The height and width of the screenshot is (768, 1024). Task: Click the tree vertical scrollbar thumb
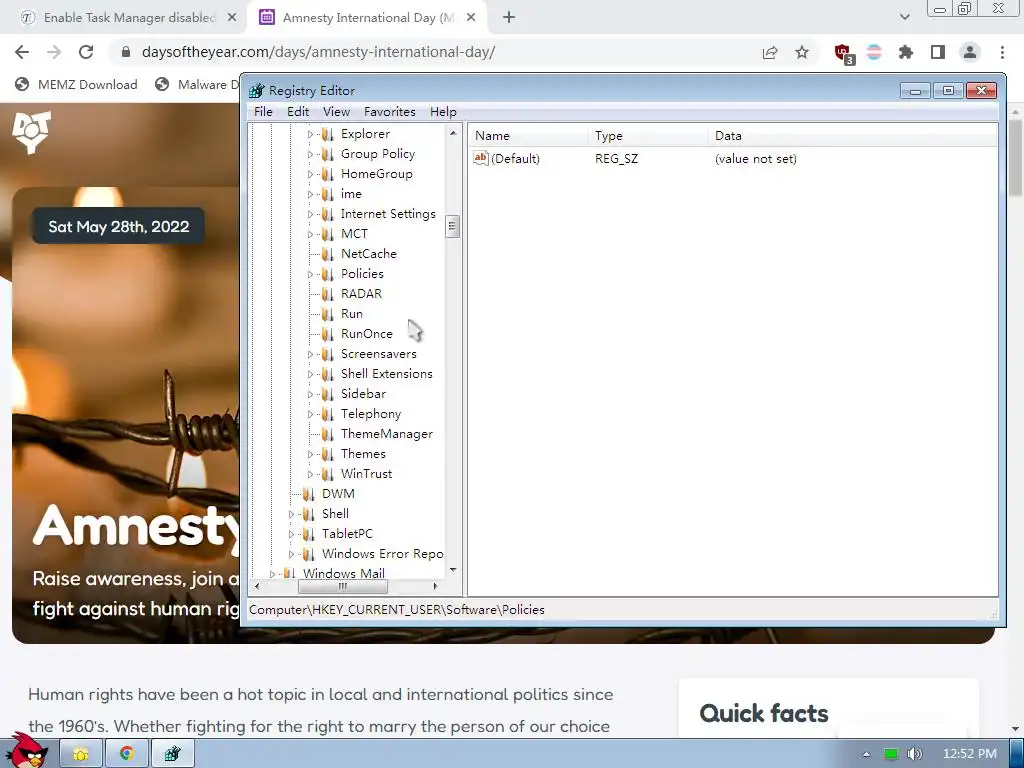(453, 227)
